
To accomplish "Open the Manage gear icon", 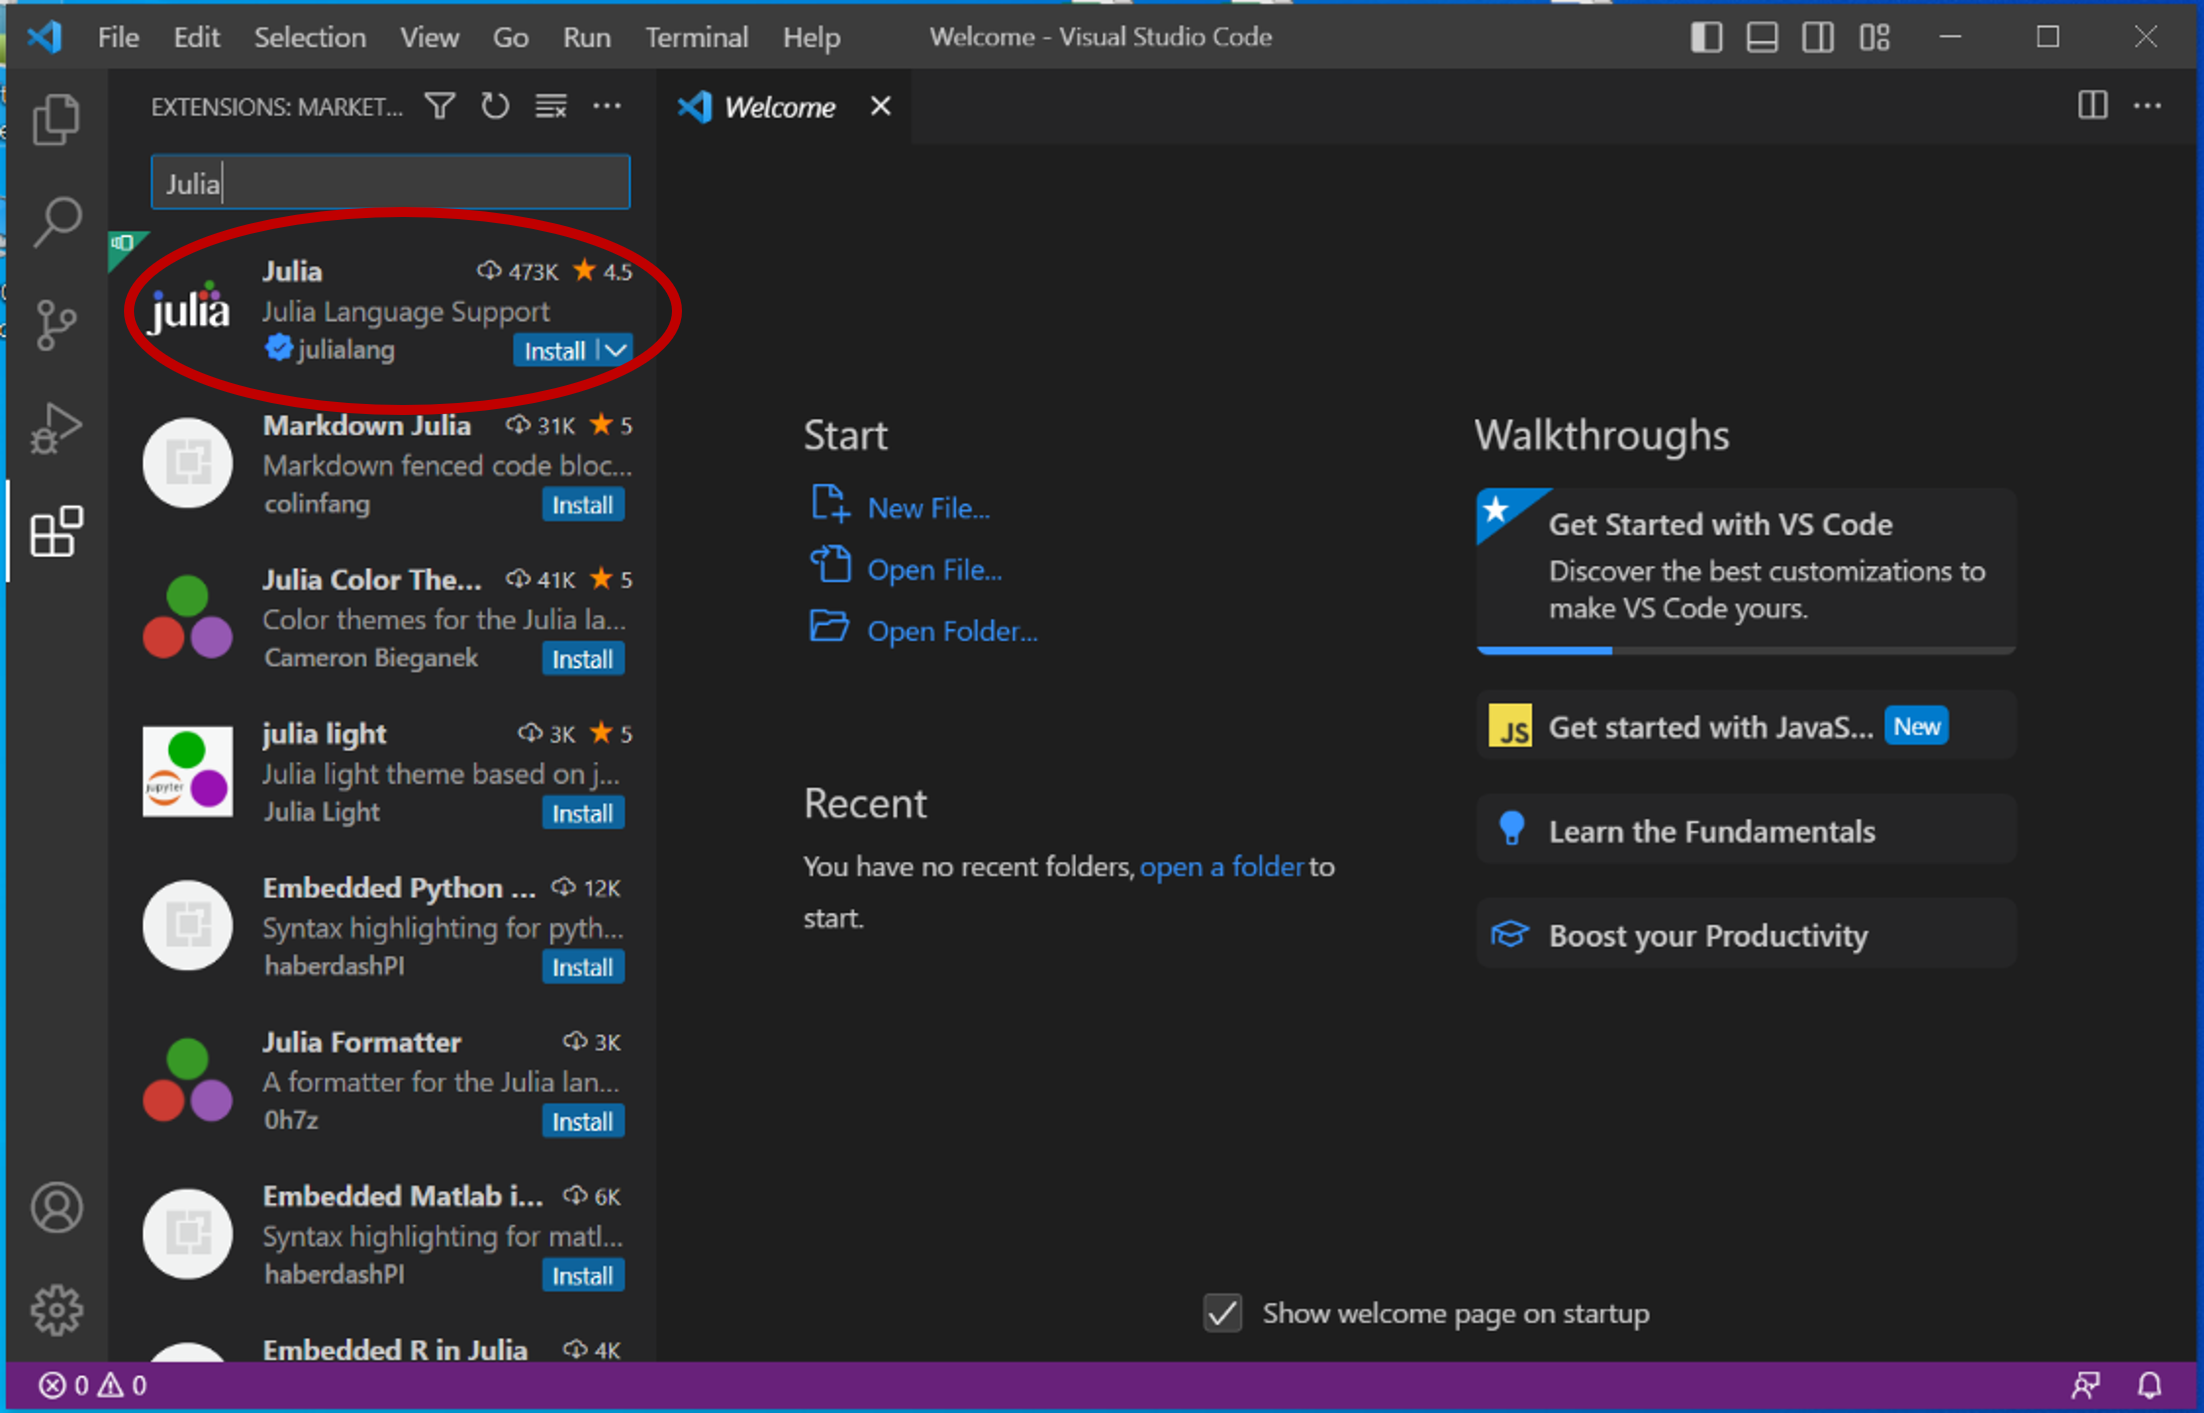I will click(56, 1310).
